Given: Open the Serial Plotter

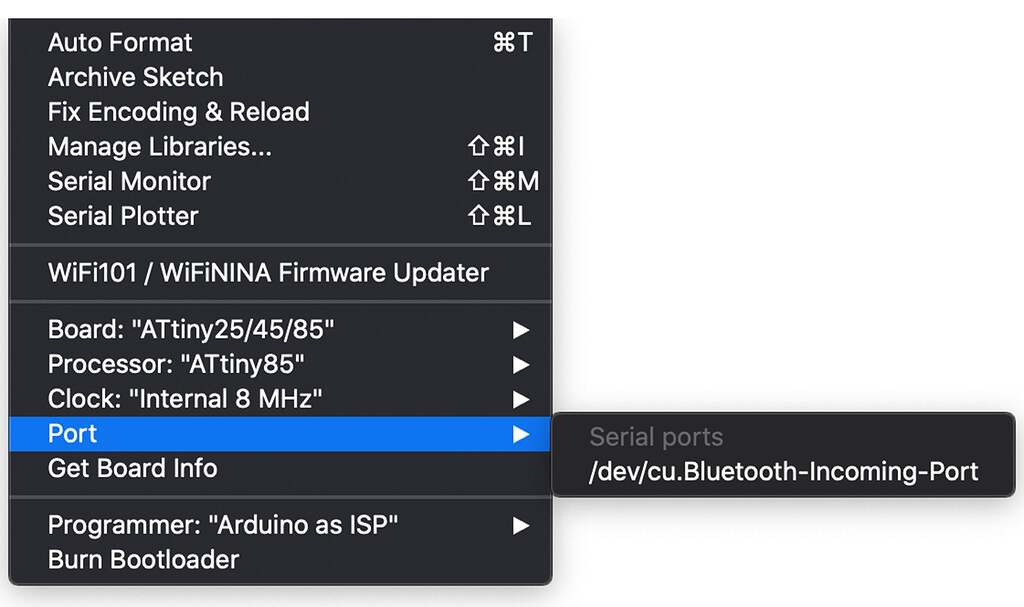Looking at the screenshot, I should (281, 216).
